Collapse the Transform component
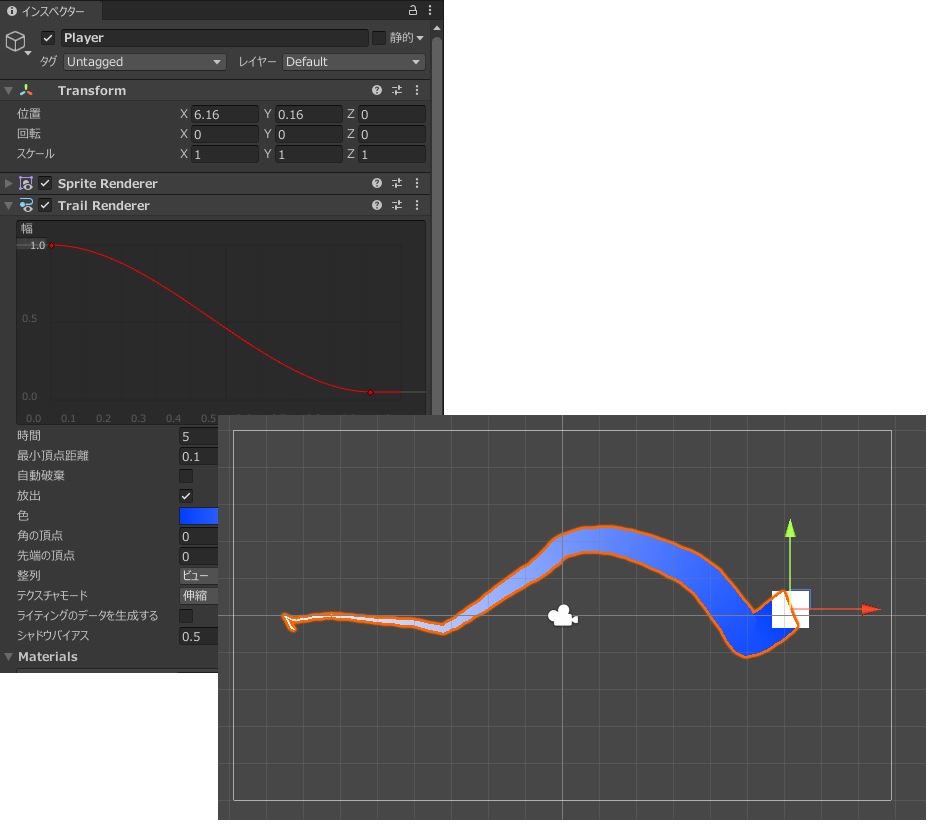The width and height of the screenshot is (934, 831). (x=8, y=91)
